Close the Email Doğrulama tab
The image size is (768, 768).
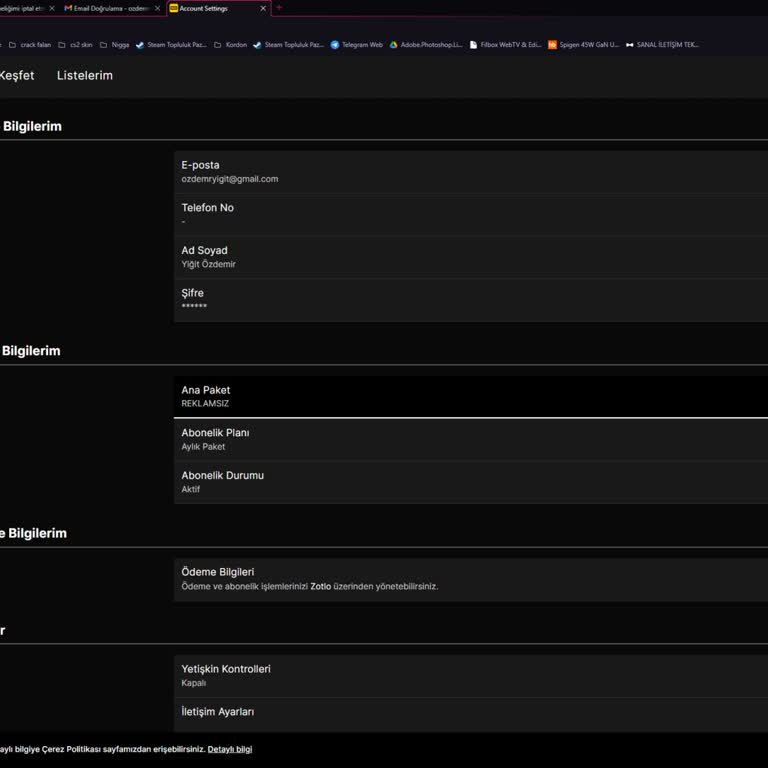pyautogui.click(x=157, y=8)
